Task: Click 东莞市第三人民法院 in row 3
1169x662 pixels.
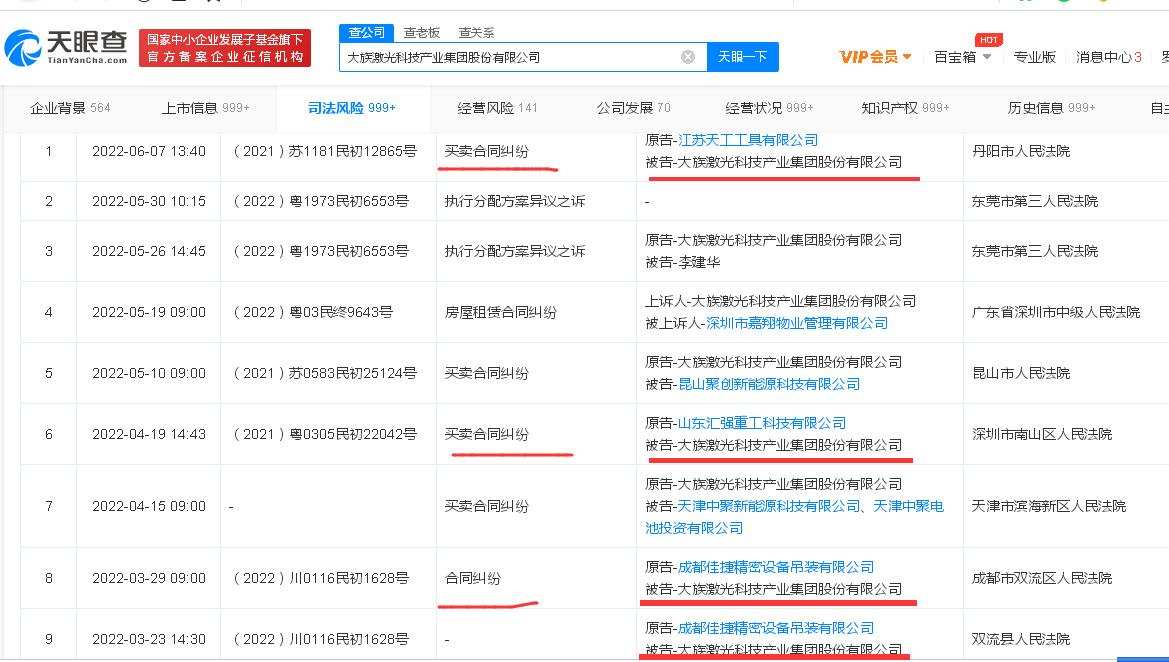Action: click(1035, 251)
